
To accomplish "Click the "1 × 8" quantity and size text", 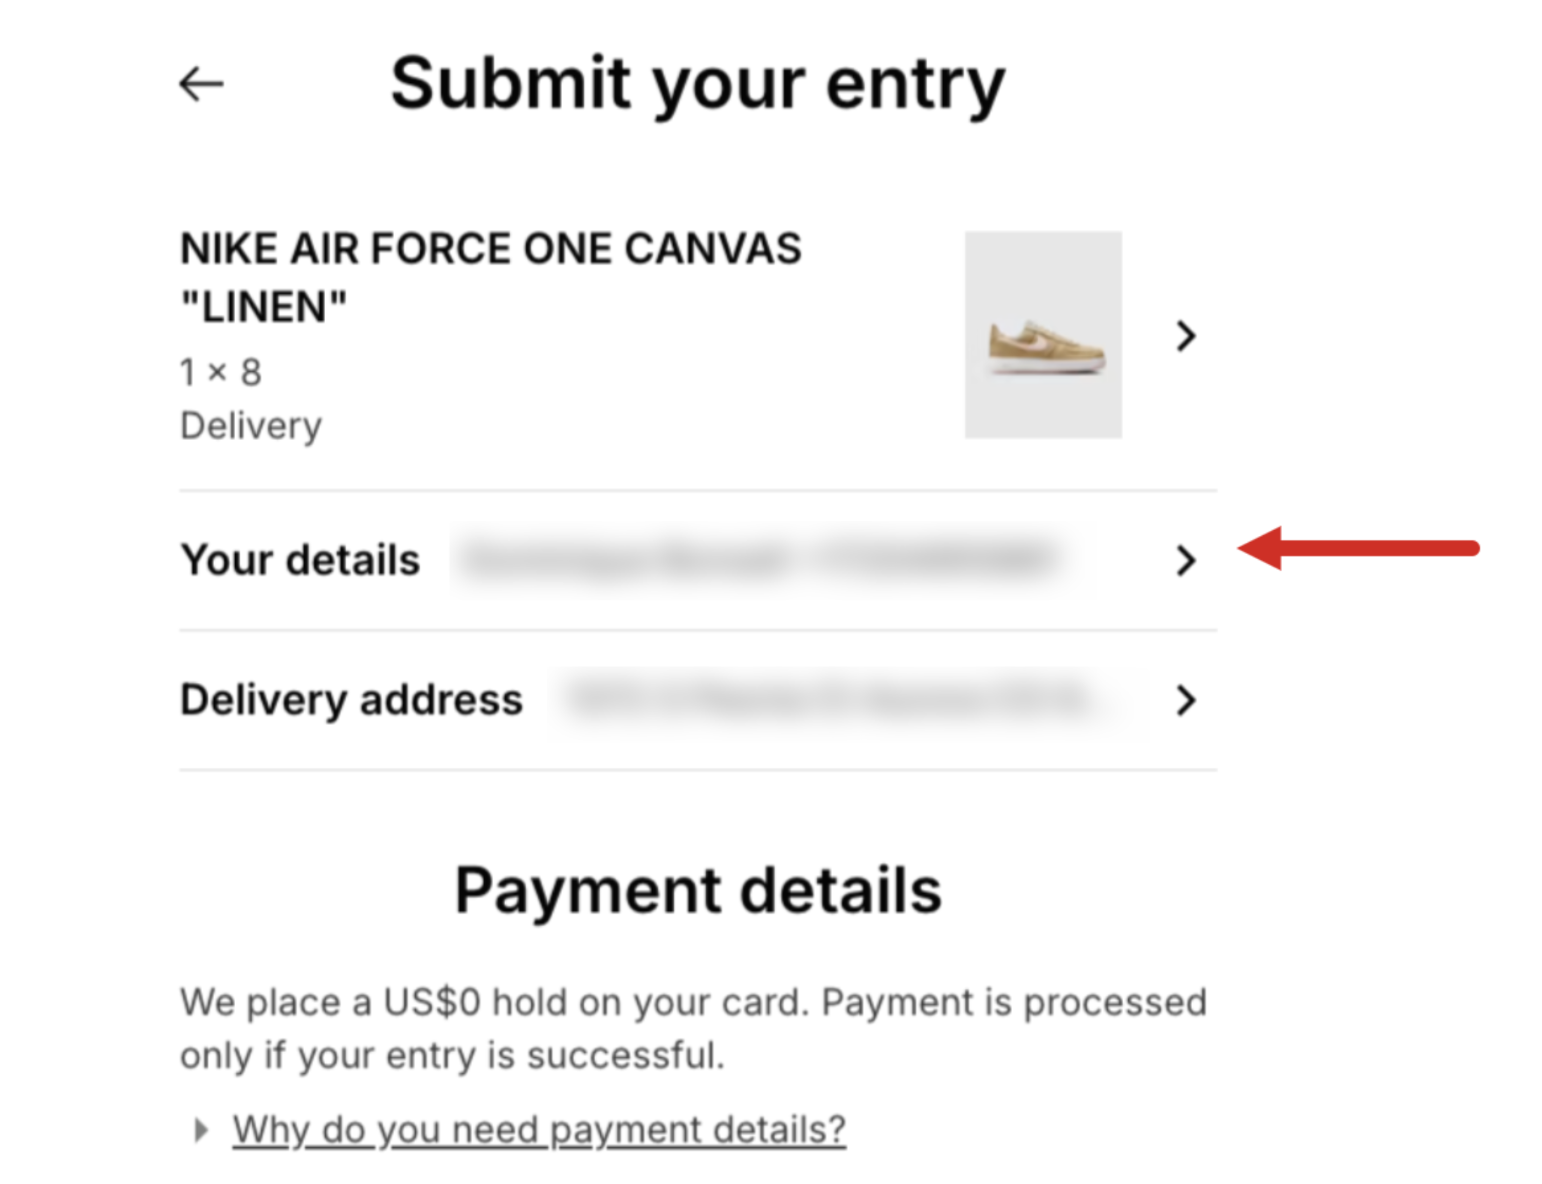I will pos(221,373).
